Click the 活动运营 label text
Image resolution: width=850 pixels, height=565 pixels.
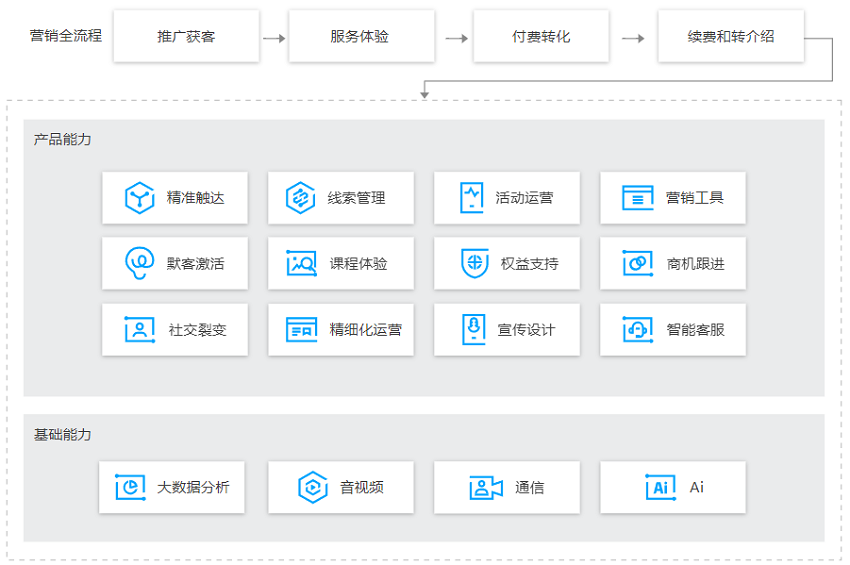point(524,198)
